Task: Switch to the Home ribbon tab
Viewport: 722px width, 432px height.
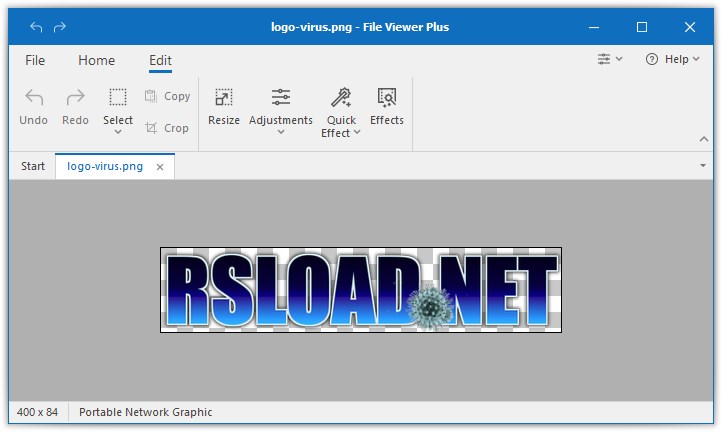Action: tap(97, 60)
